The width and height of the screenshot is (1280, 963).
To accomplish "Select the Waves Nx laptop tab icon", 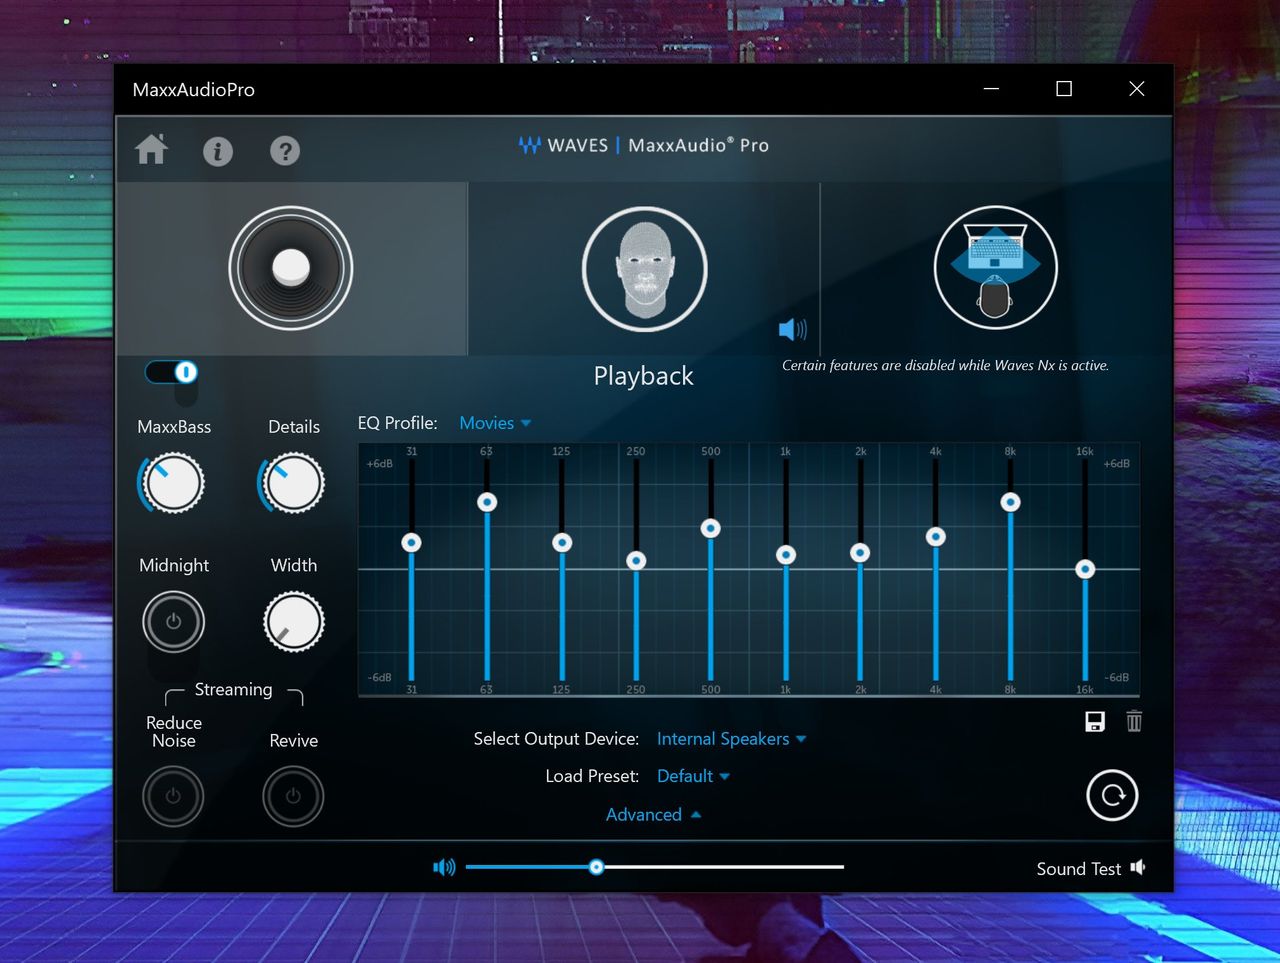I will point(996,268).
